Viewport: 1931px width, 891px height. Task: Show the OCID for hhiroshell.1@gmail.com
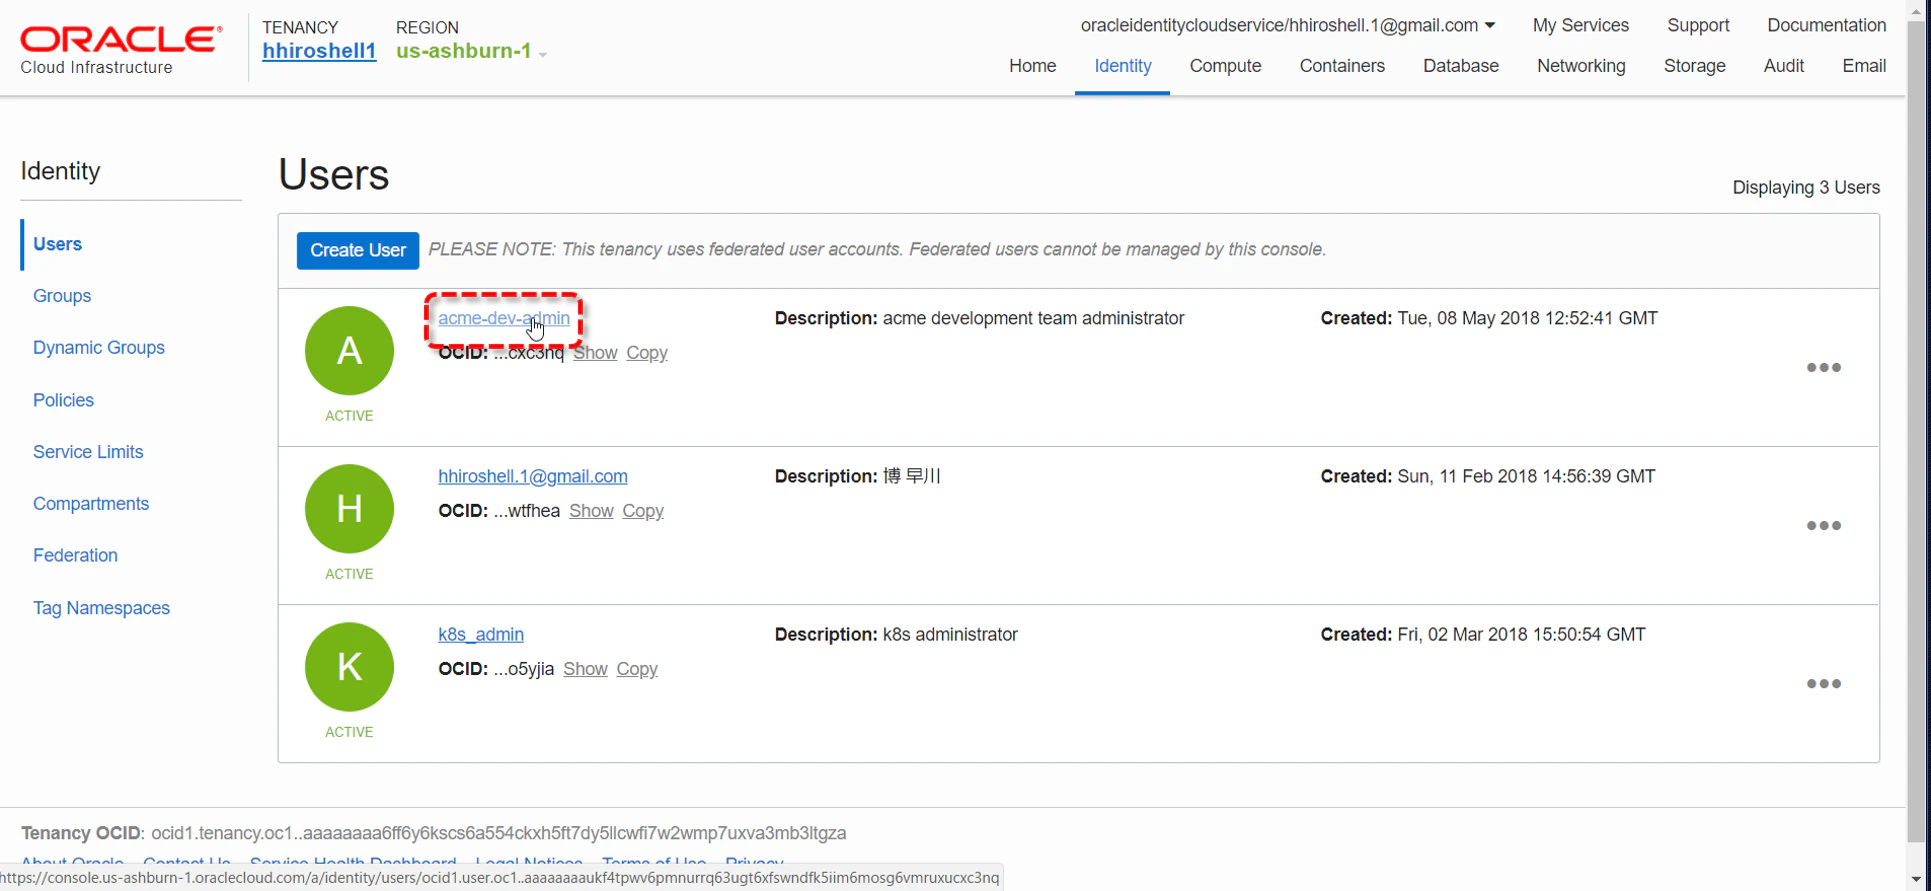(x=591, y=511)
